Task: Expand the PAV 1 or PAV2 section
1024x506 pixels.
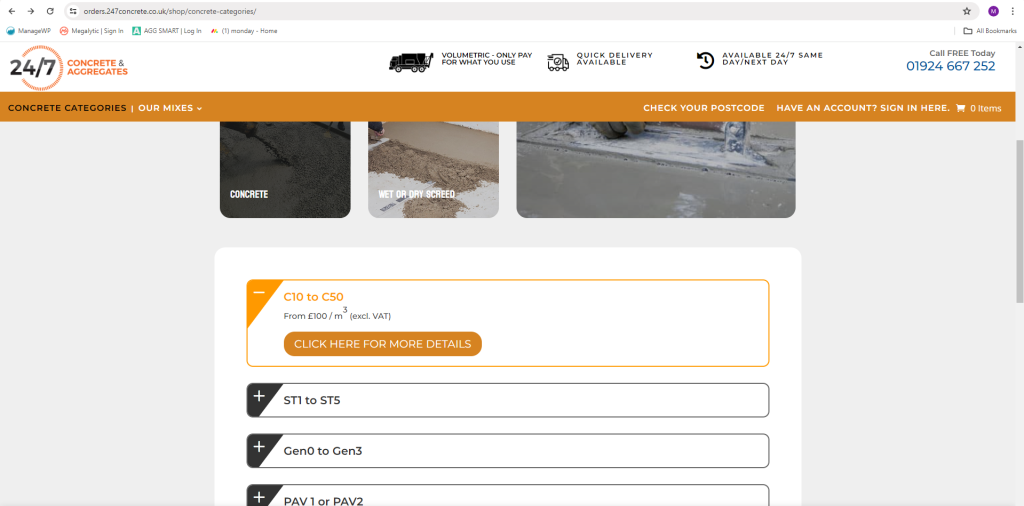Action: coord(259,496)
